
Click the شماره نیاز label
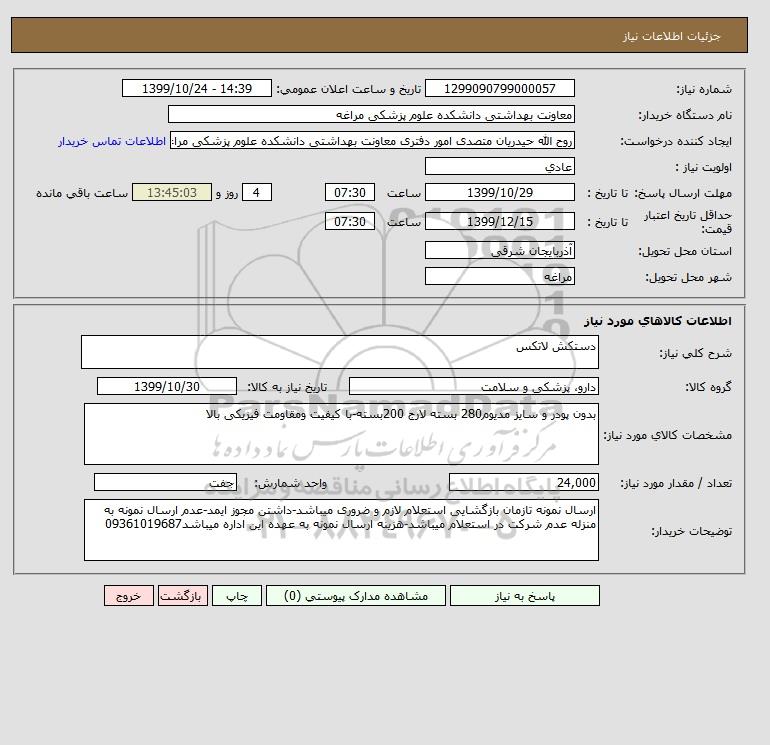point(704,89)
